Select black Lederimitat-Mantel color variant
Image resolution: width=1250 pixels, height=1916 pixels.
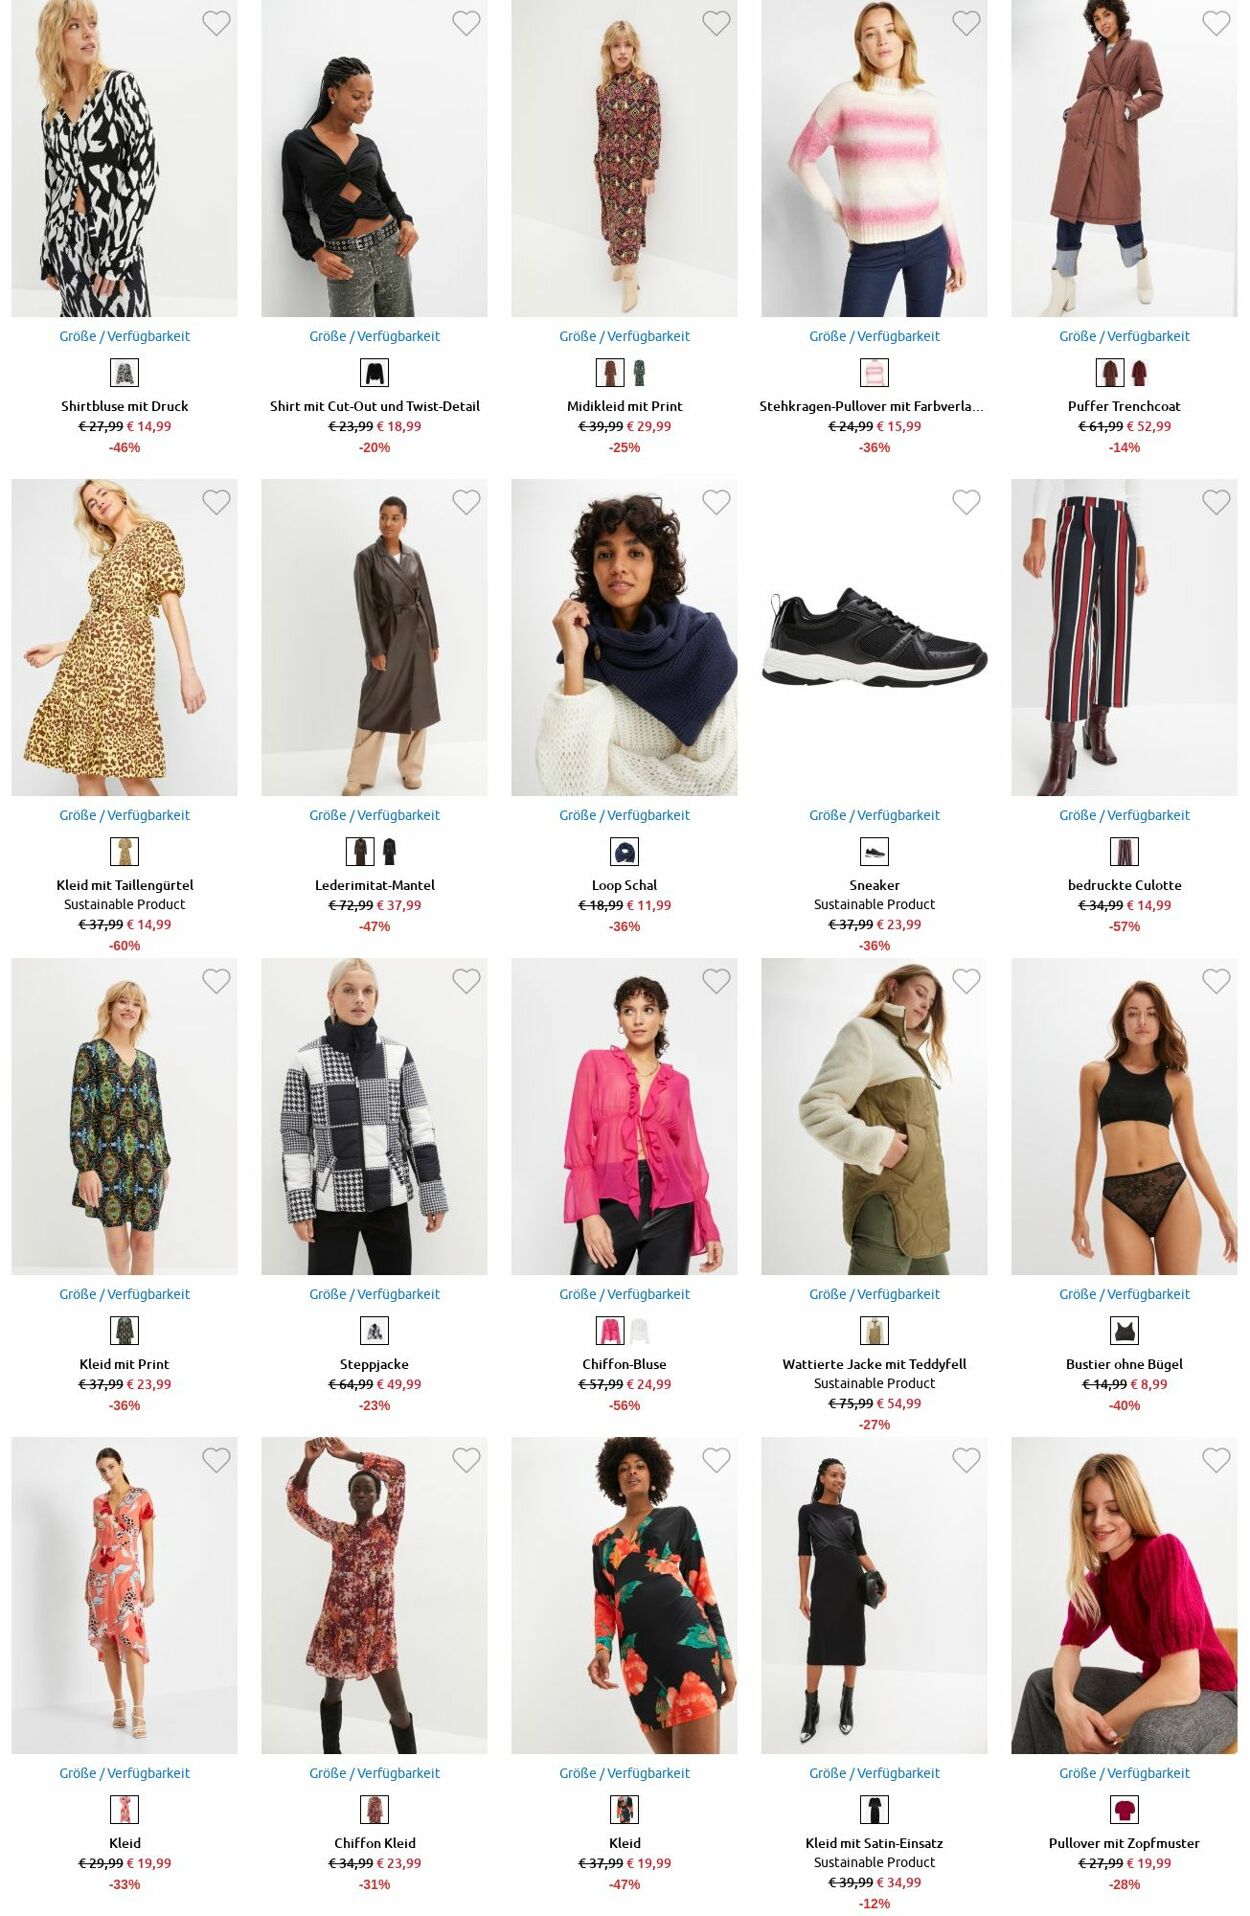[x=389, y=852]
